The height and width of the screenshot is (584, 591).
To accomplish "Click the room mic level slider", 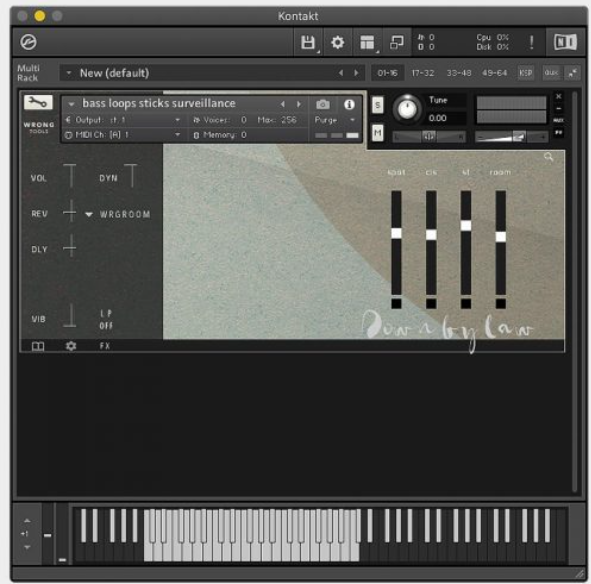I will pos(501,242).
